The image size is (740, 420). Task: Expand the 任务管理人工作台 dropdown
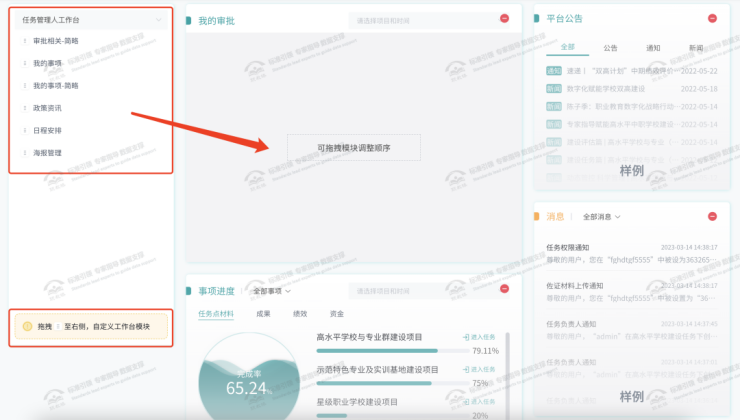[x=158, y=19]
